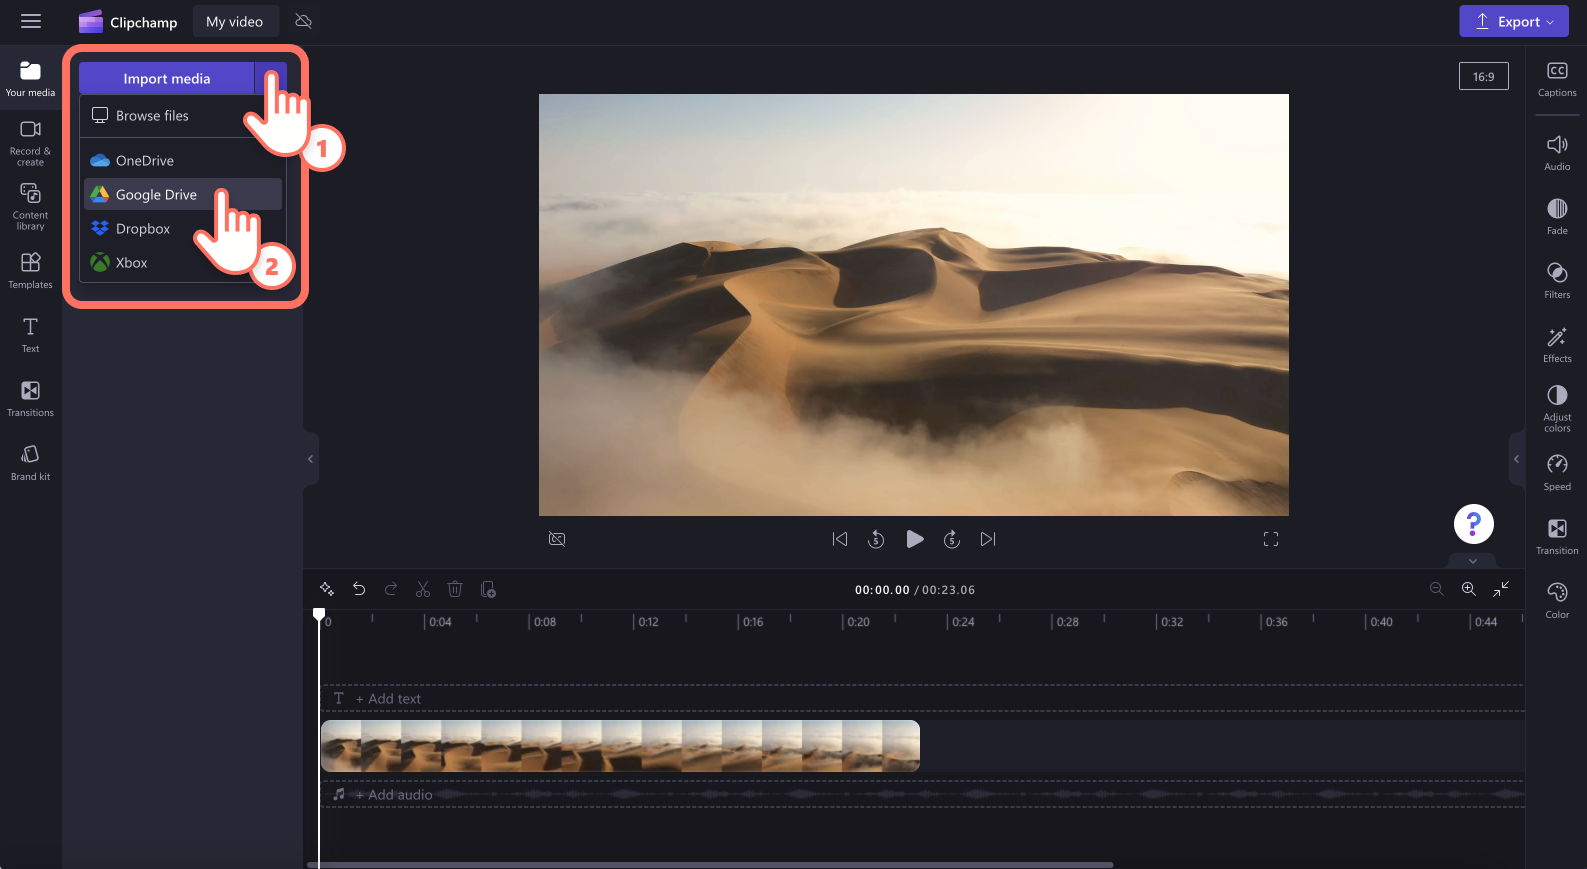Undo the last action
Image resolution: width=1587 pixels, height=869 pixels.
[359, 589]
